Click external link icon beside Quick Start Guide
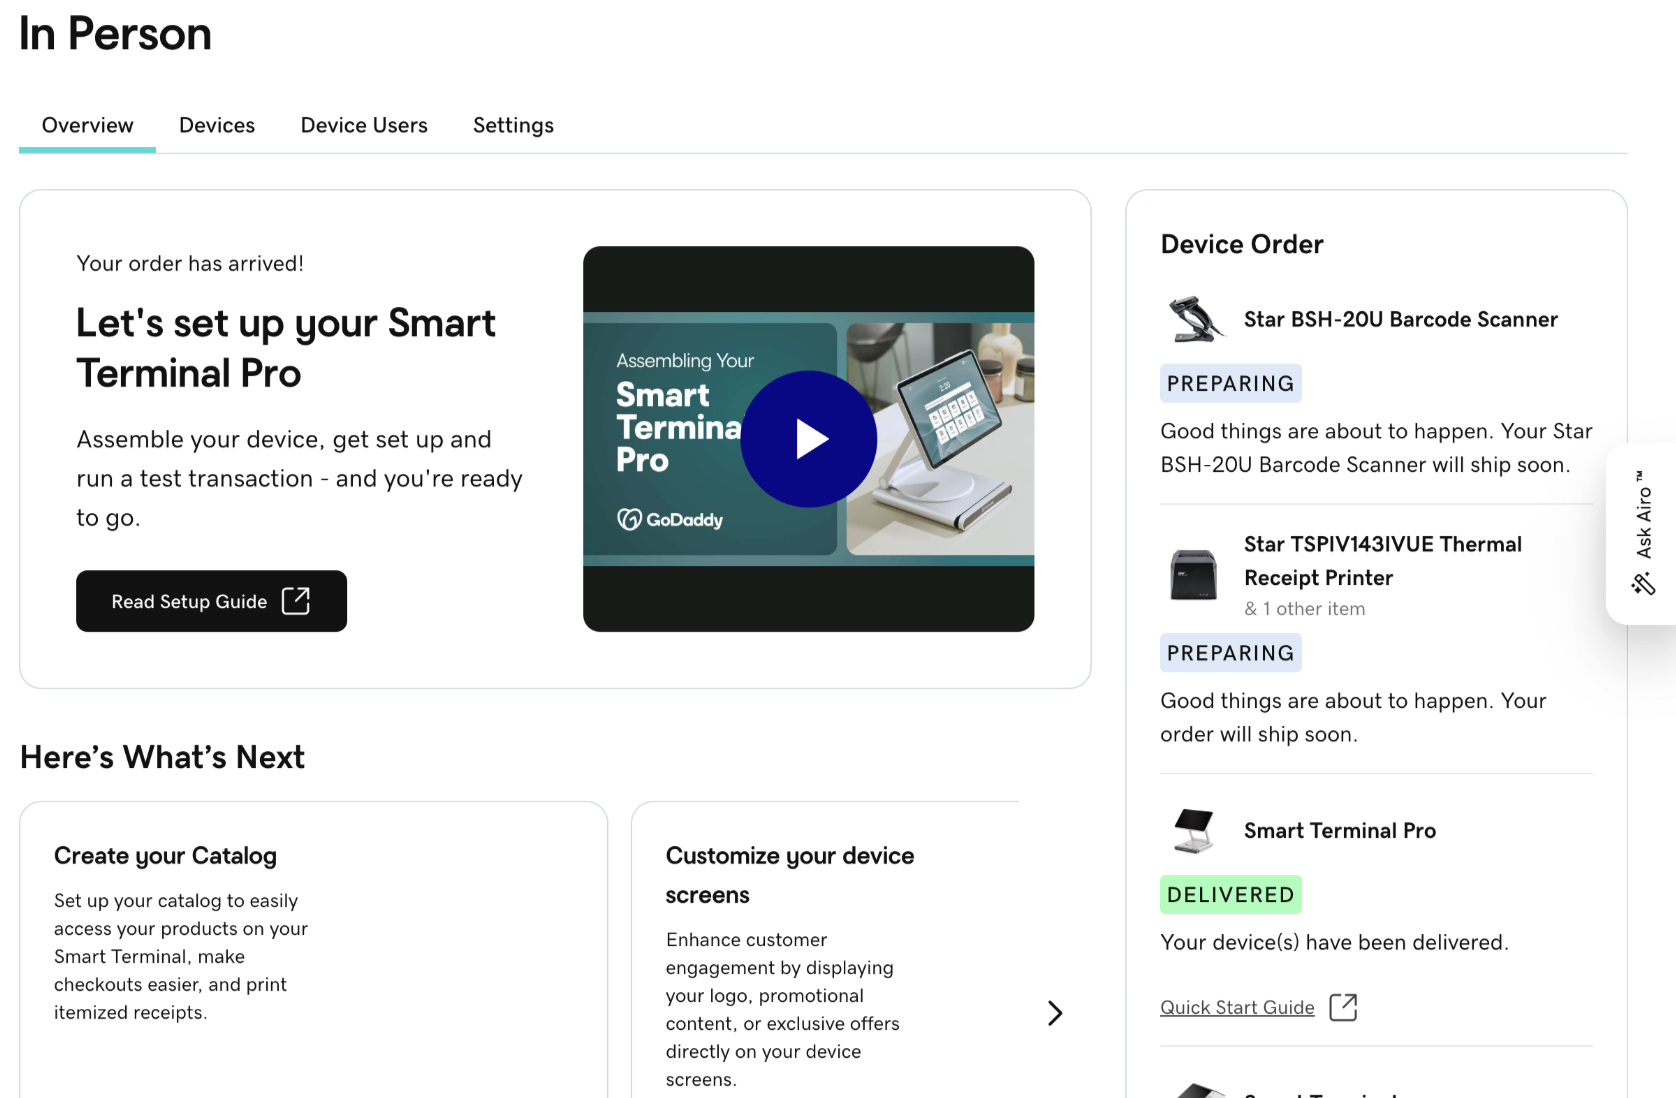The width and height of the screenshot is (1676, 1098). (1343, 1007)
